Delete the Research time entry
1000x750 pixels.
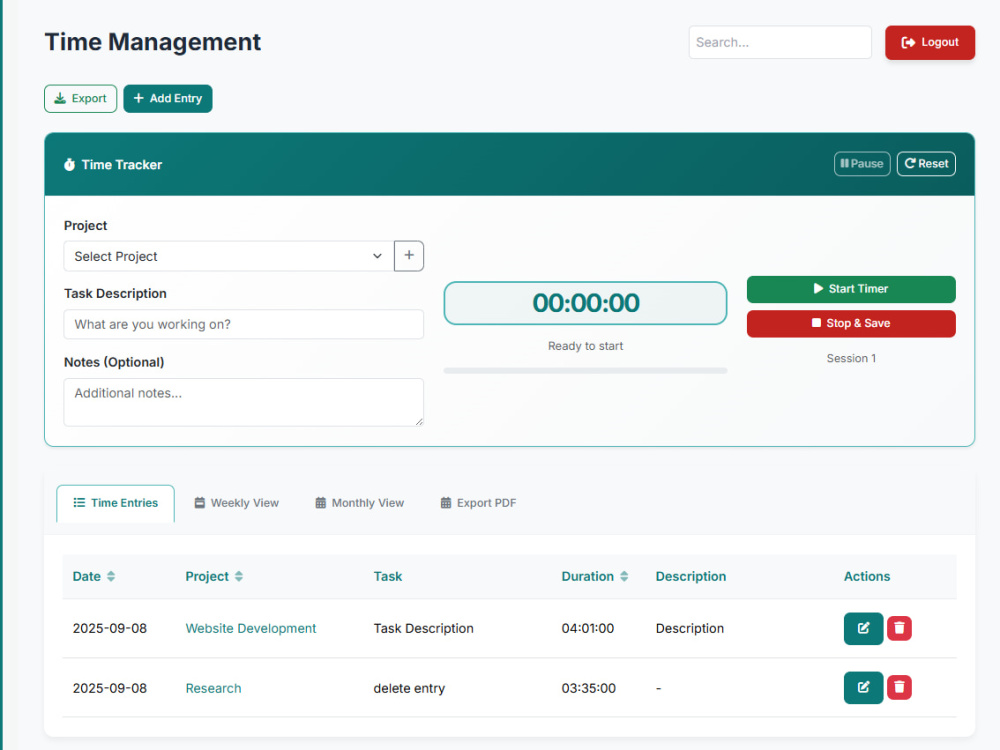[x=899, y=688]
